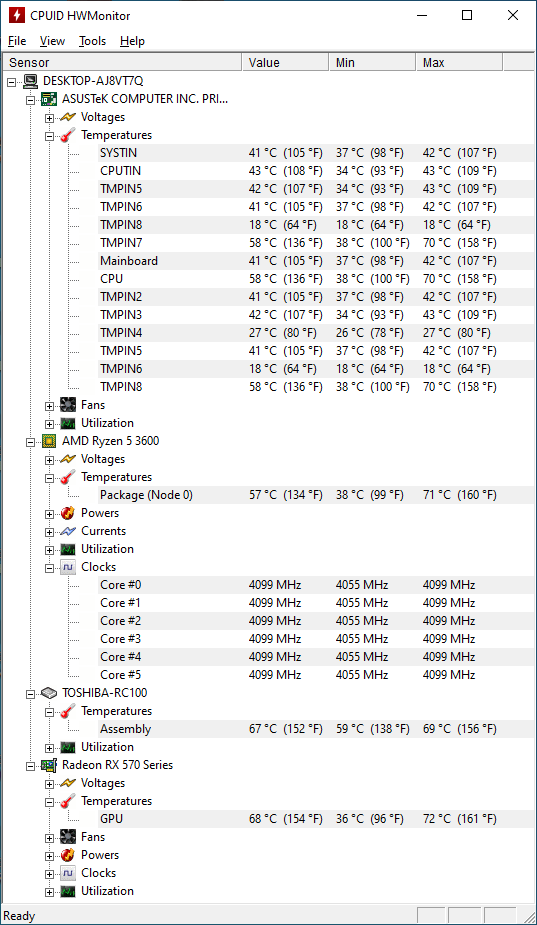This screenshot has height=925, width=537.
Task: Click the TOSHIBA-RC100 drive icon
Action: [49, 693]
